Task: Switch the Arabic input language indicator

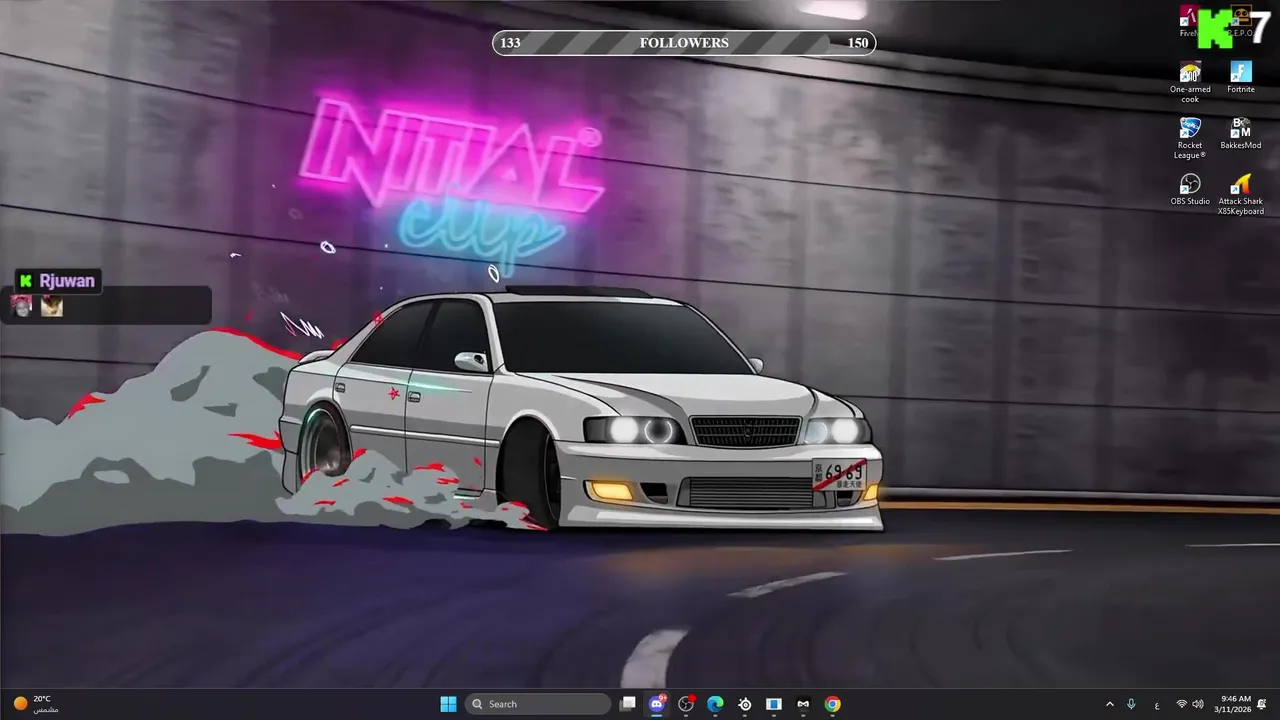Action: [1157, 704]
